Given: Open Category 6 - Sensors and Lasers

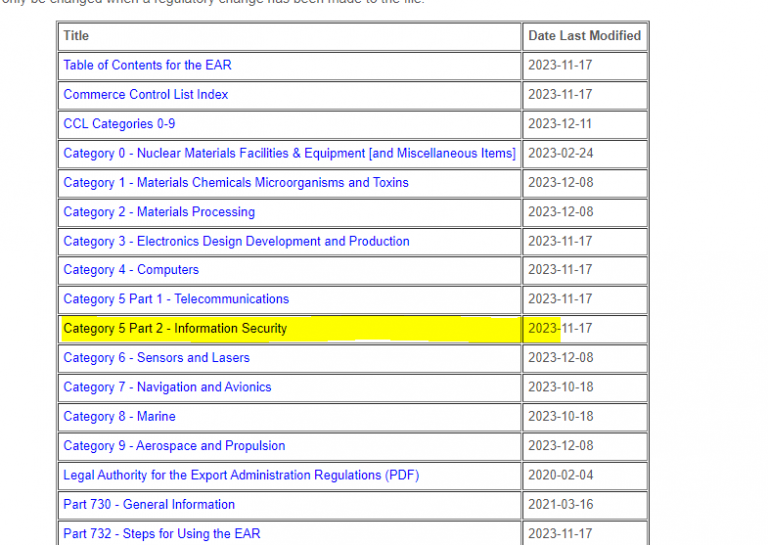Looking at the screenshot, I should [156, 358].
